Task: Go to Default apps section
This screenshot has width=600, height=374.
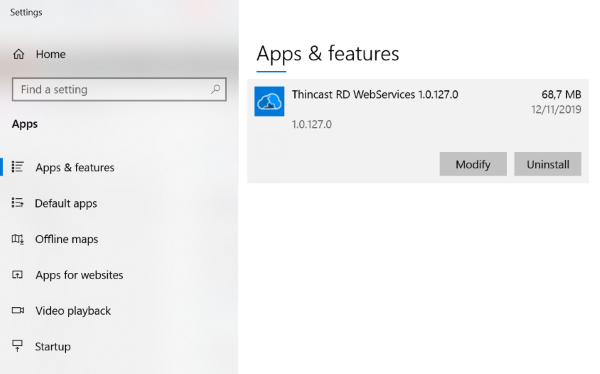Action: [x=66, y=203]
